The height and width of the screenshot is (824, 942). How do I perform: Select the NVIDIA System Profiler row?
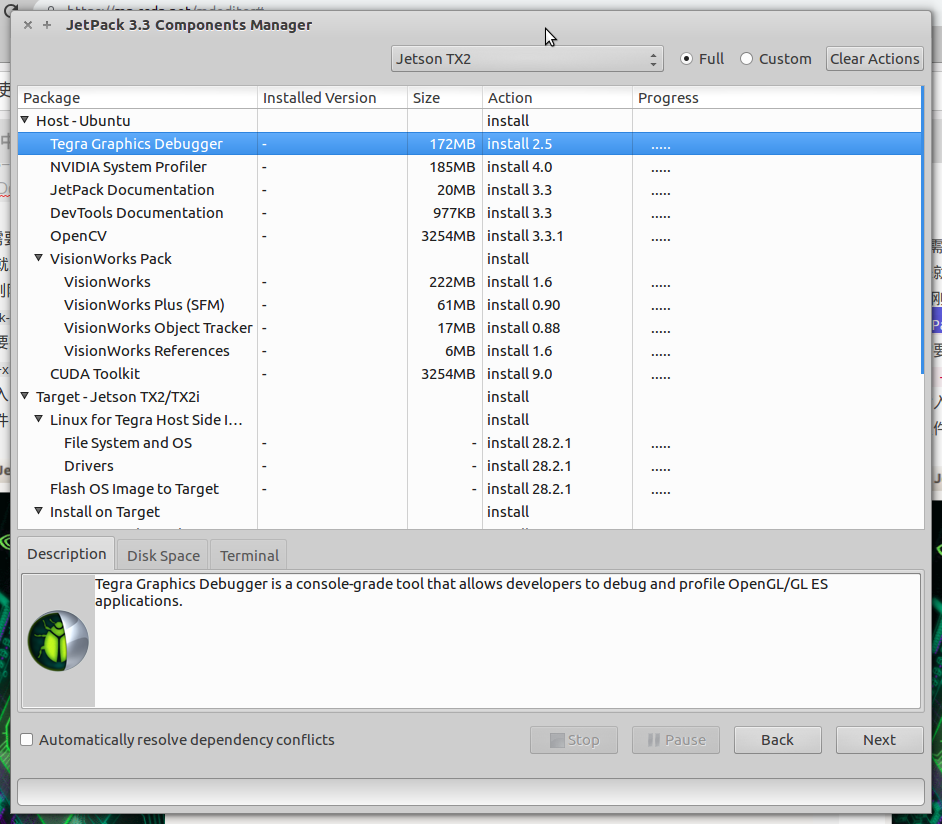click(x=469, y=167)
